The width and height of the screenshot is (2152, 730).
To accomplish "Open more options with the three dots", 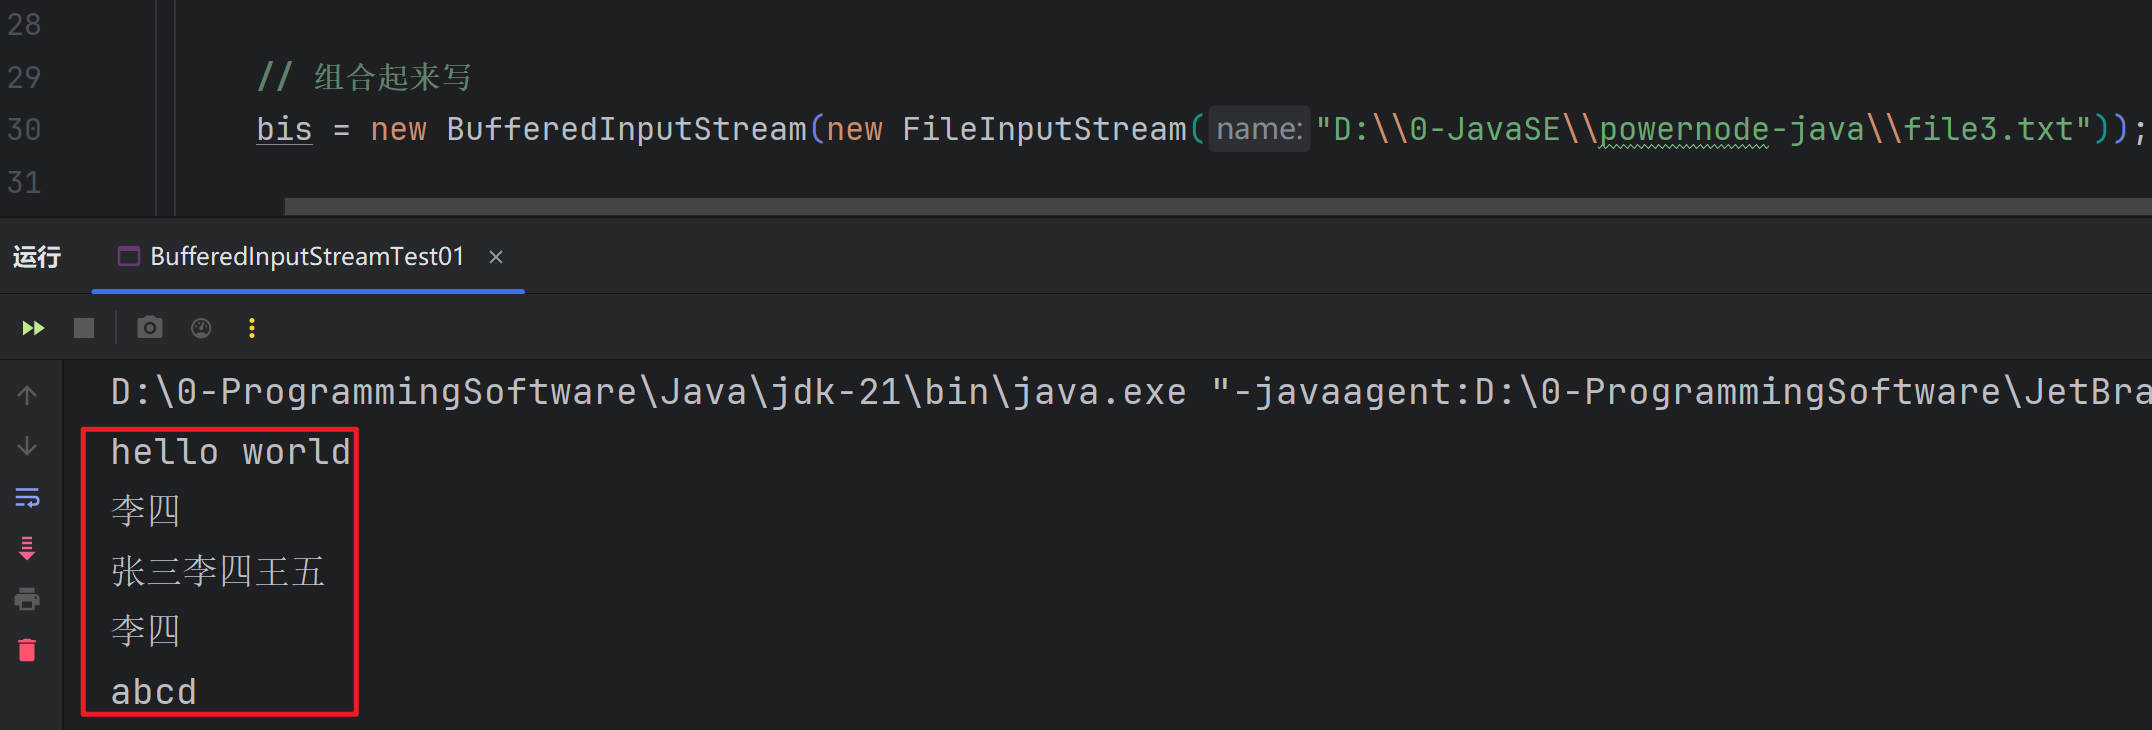I will tap(252, 328).
